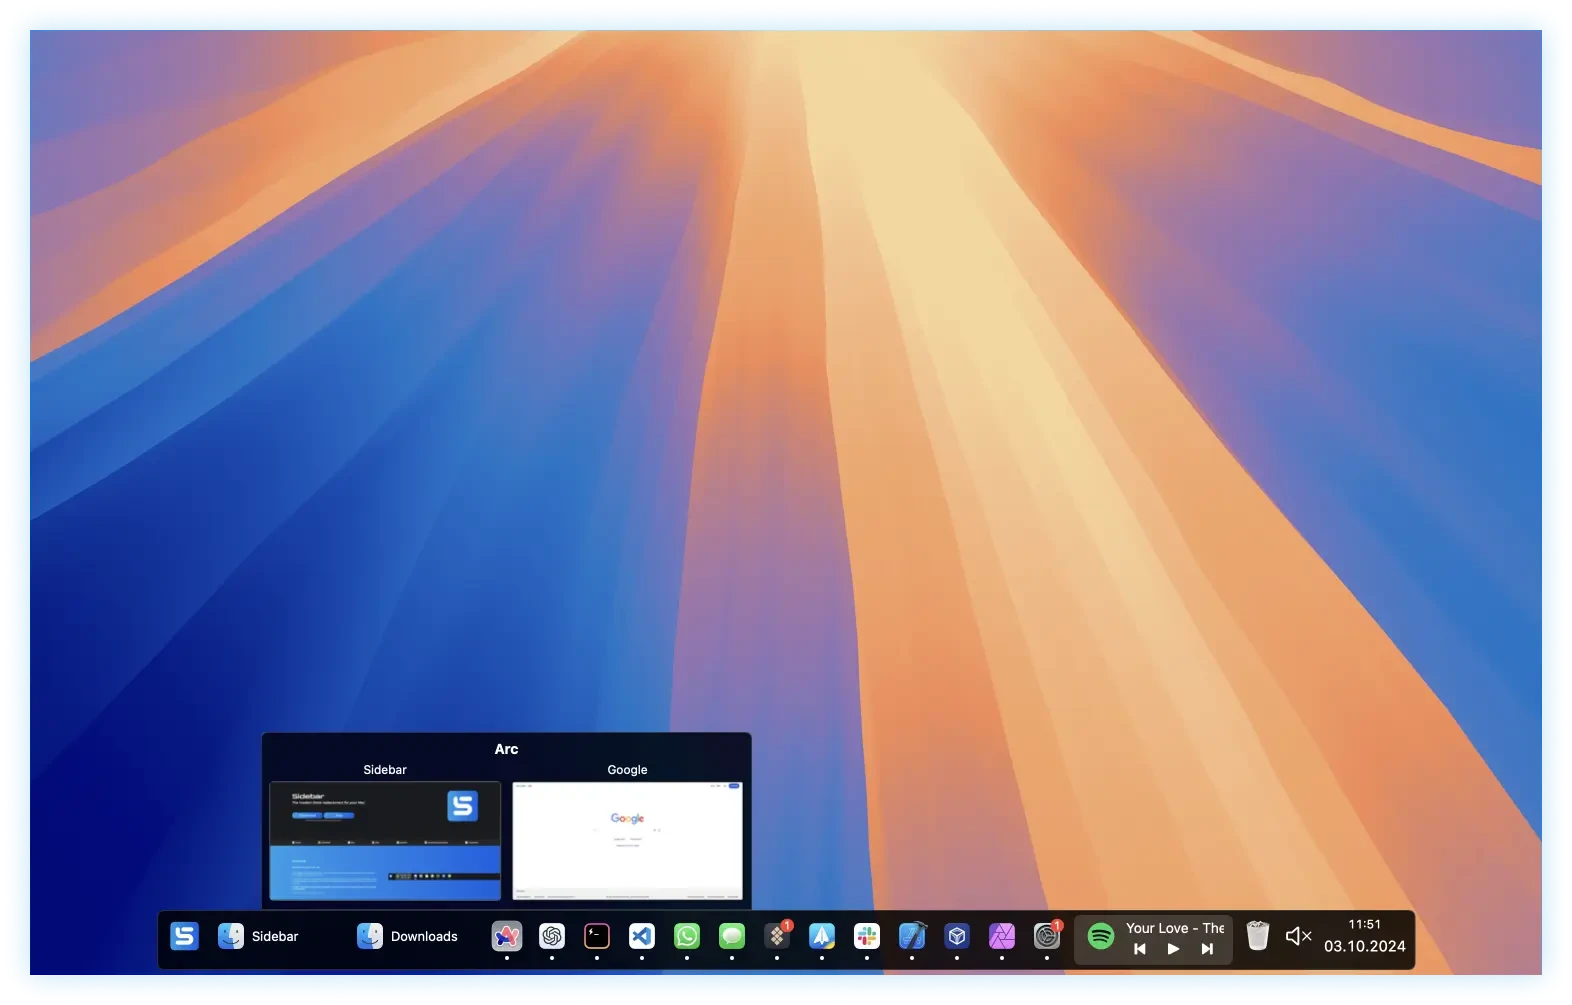1572x1005 pixels.
Task: Click the Spotify icon in media widget
Action: tap(1101, 936)
